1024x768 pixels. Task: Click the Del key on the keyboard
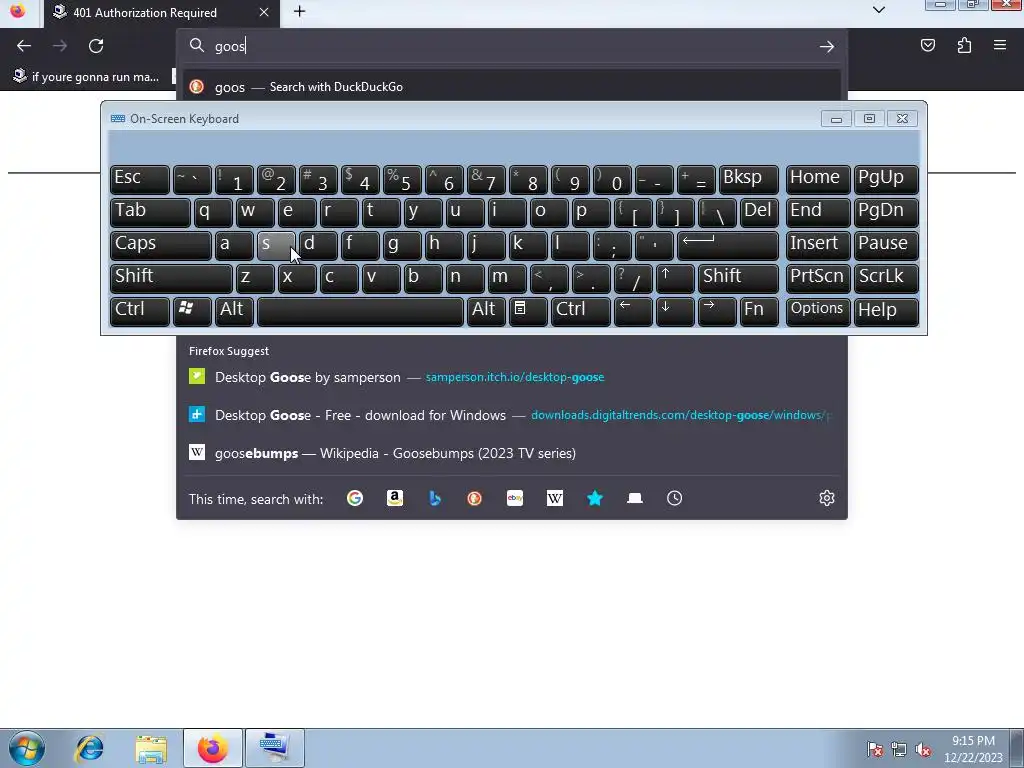pyautogui.click(x=760, y=212)
